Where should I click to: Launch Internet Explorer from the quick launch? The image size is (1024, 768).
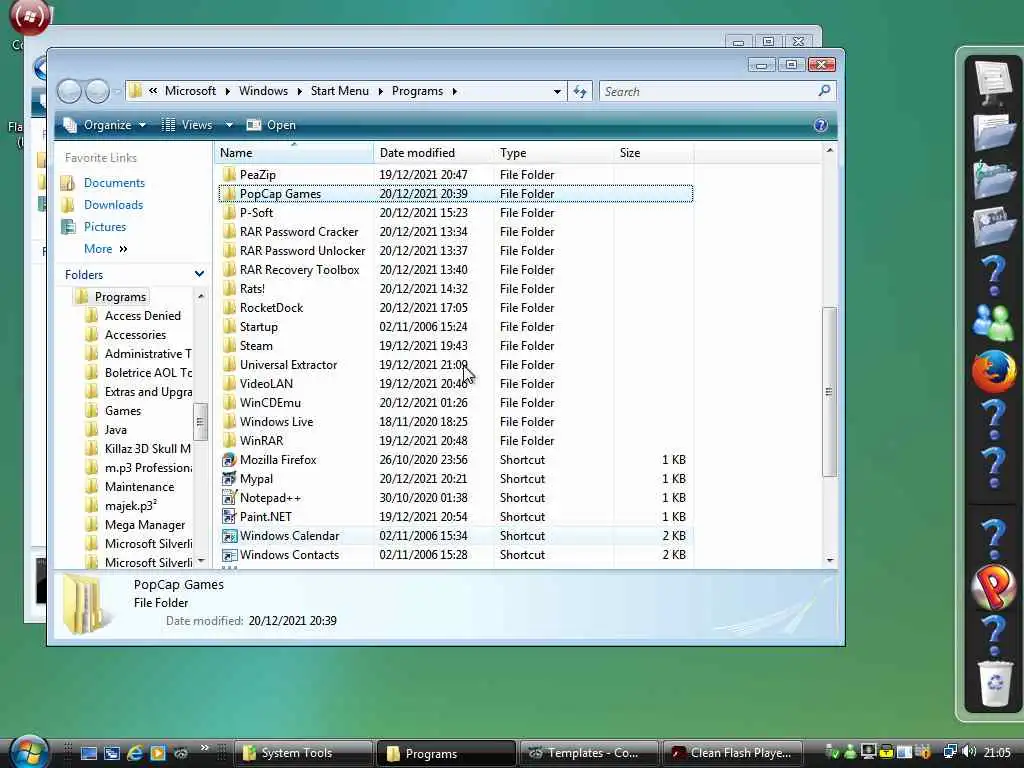tap(135, 753)
